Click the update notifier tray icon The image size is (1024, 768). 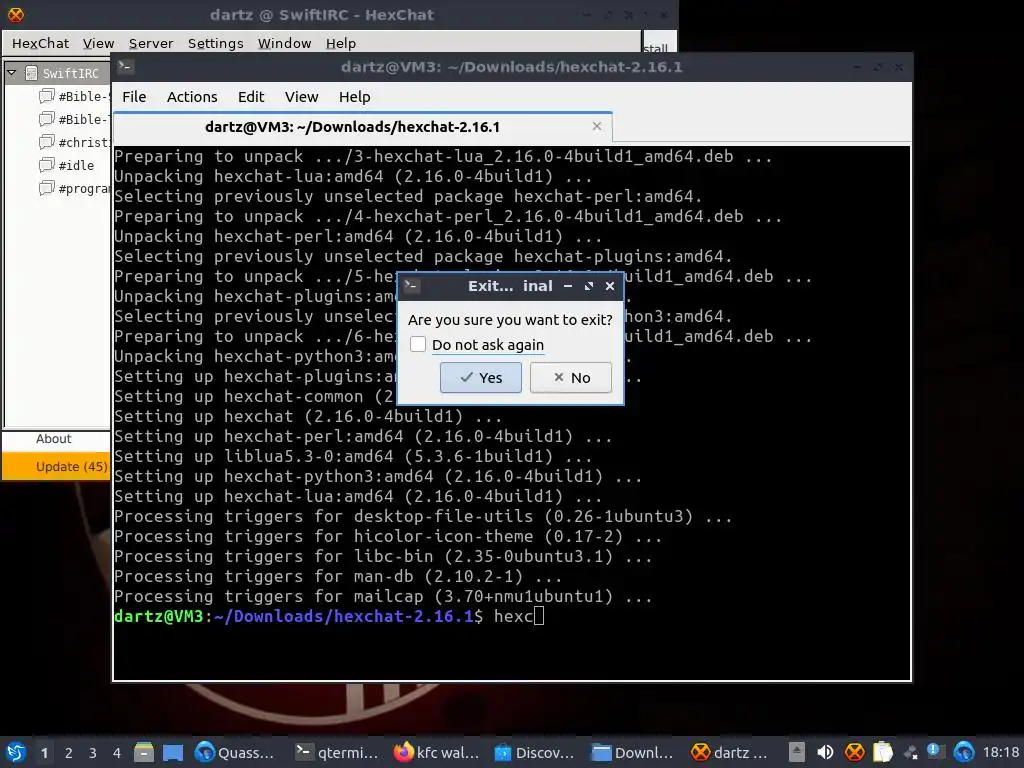pos(936,752)
